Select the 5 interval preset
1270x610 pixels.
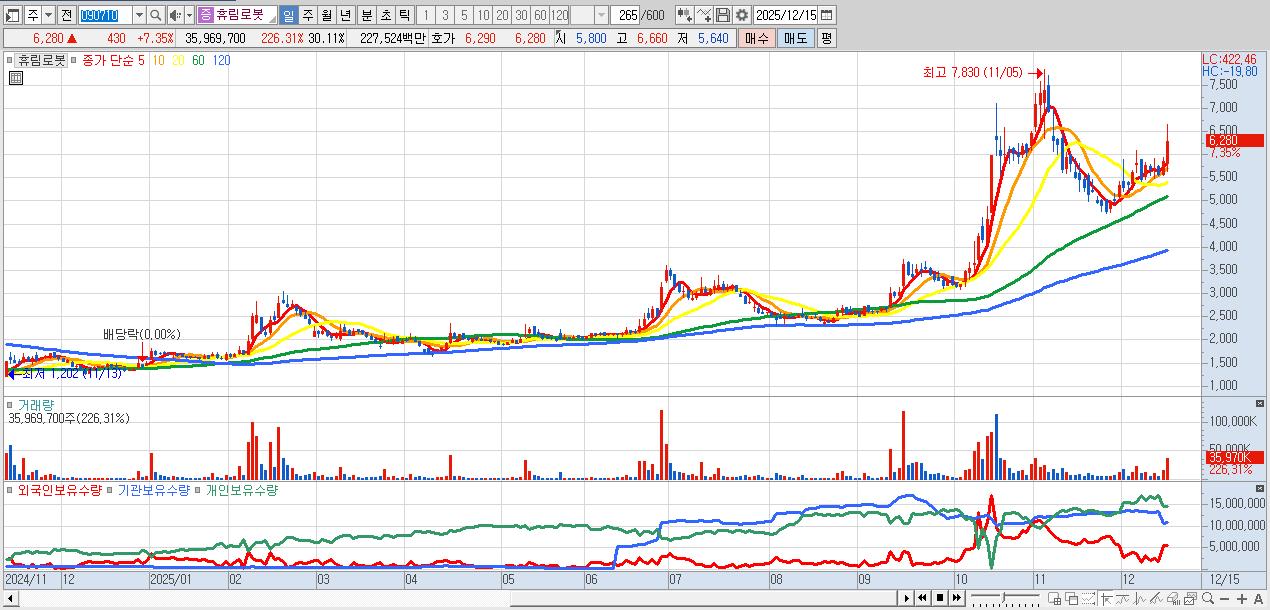coord(464,15)
